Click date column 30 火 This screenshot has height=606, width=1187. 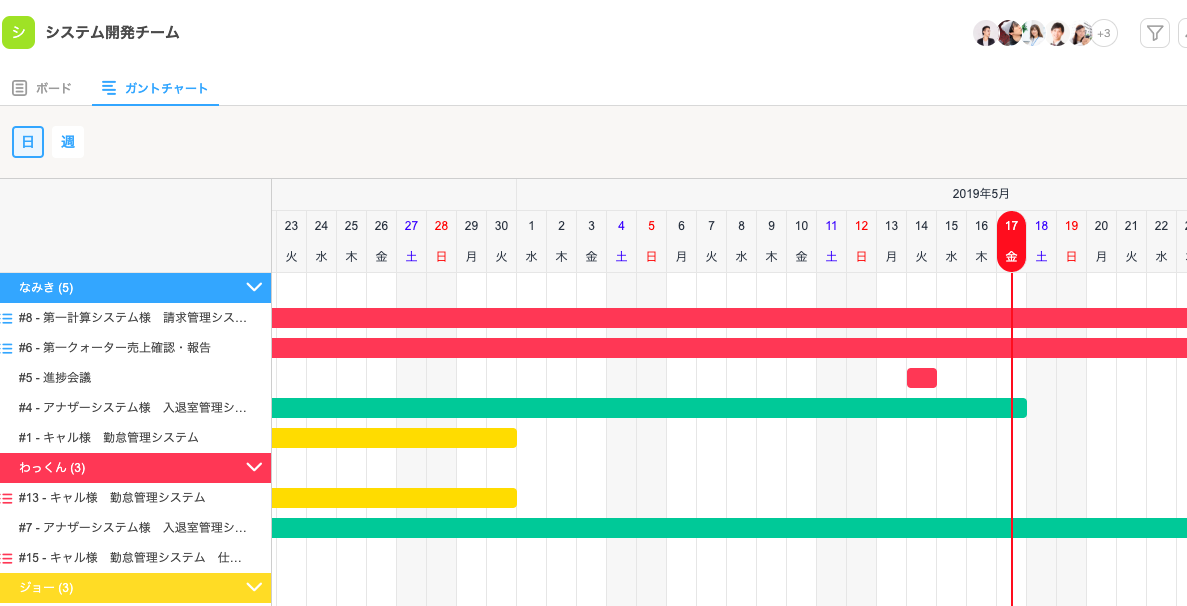501,241
